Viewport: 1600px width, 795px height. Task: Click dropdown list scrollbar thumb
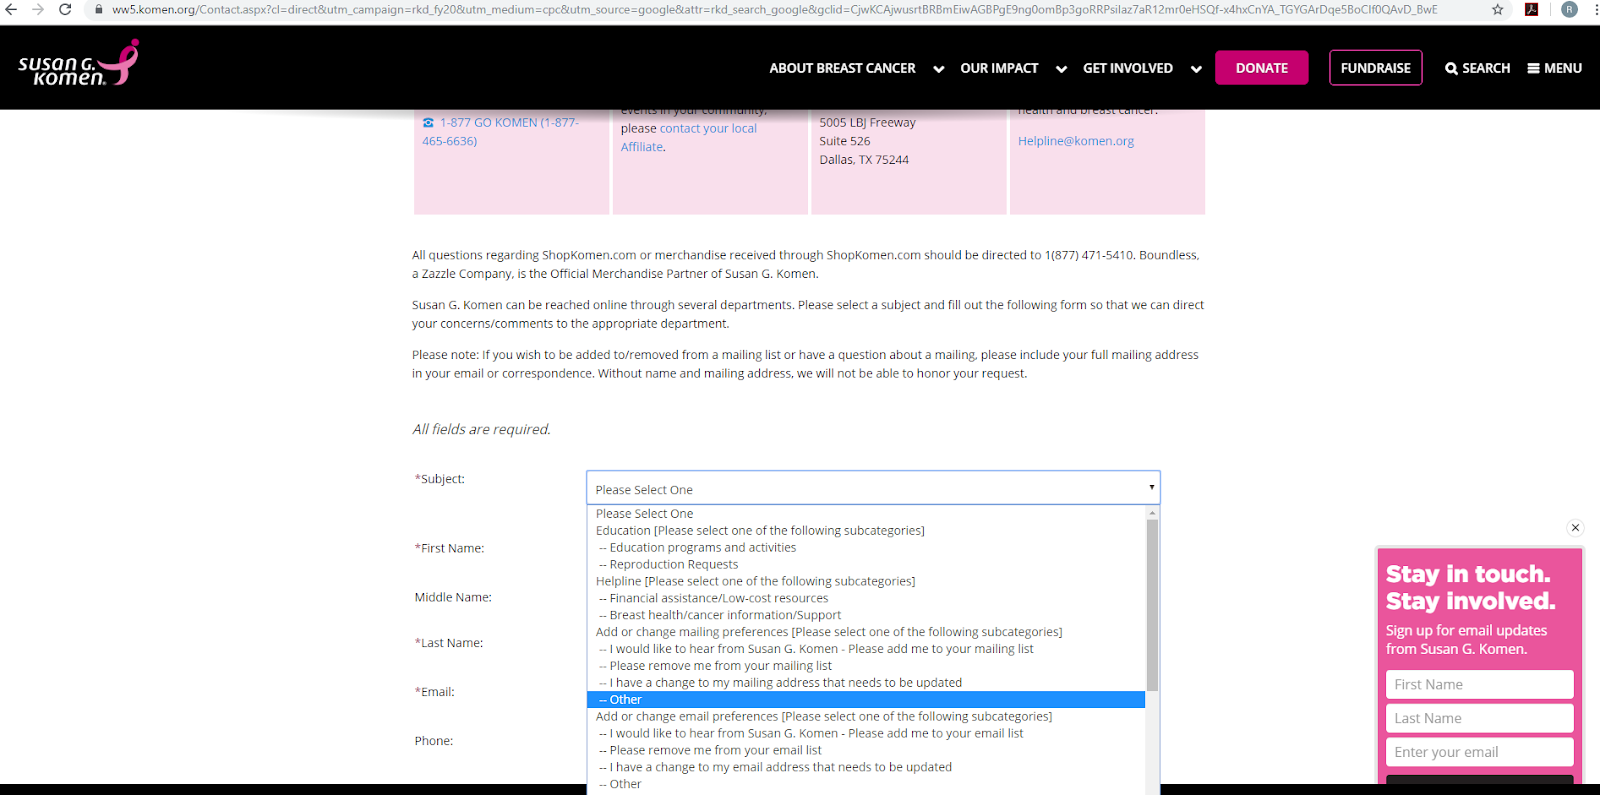pos(1152,605)
